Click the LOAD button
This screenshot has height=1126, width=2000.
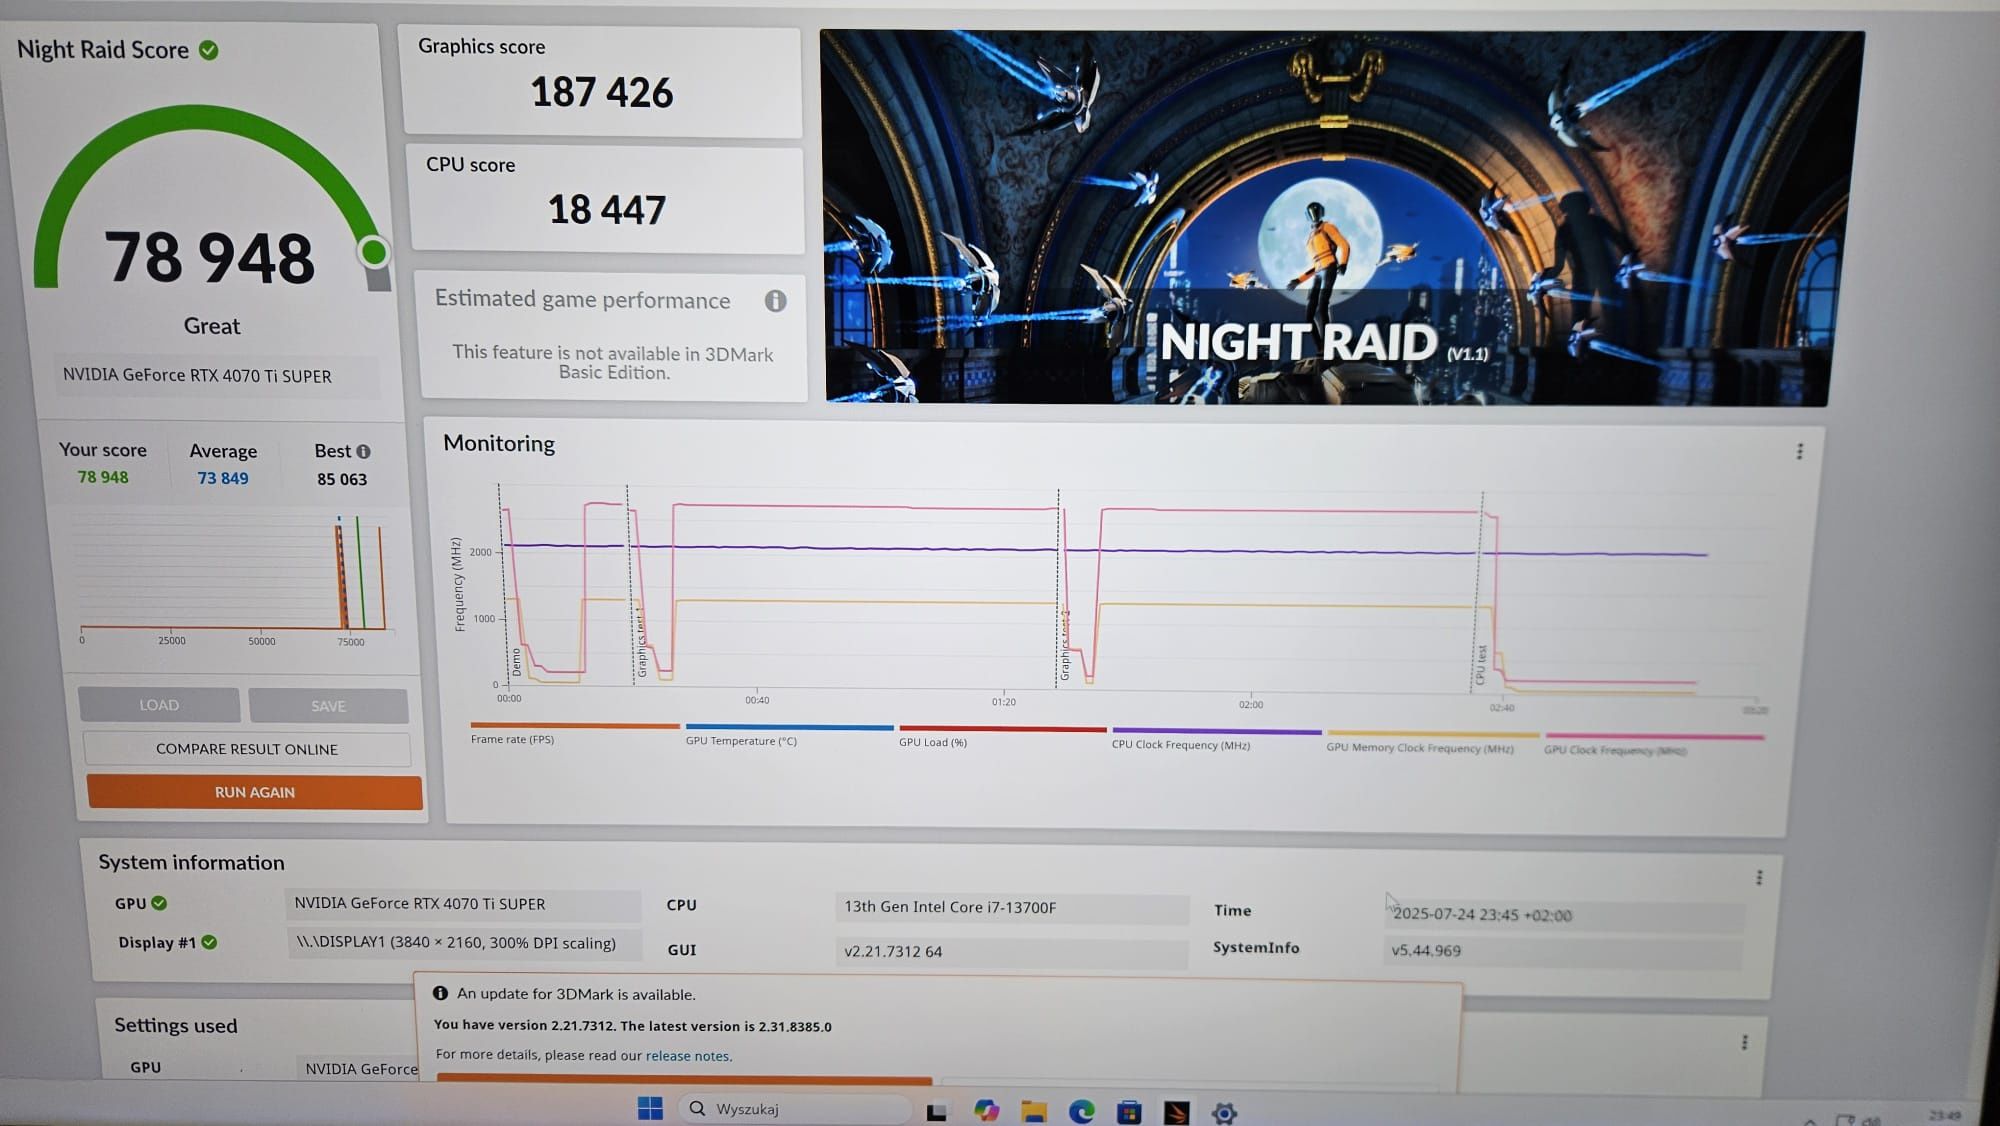tap(159, 705)
